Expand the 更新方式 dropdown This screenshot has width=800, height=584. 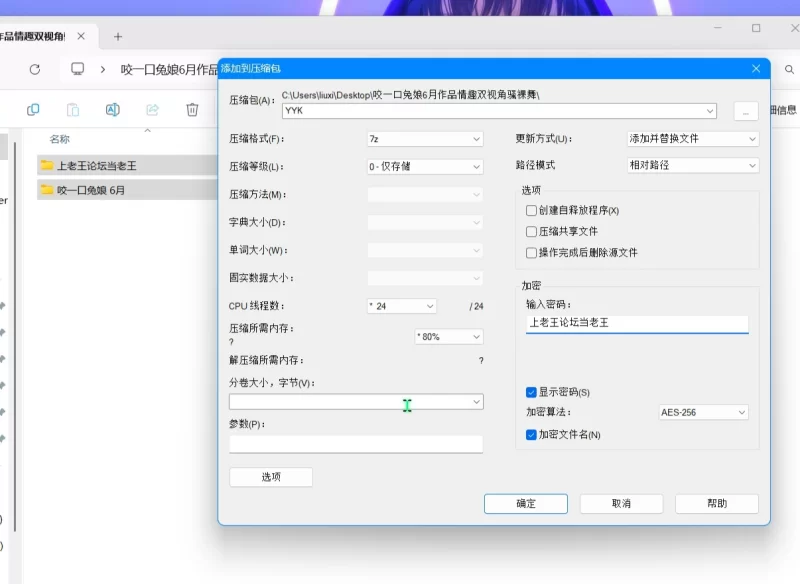(x=692, y=139)
